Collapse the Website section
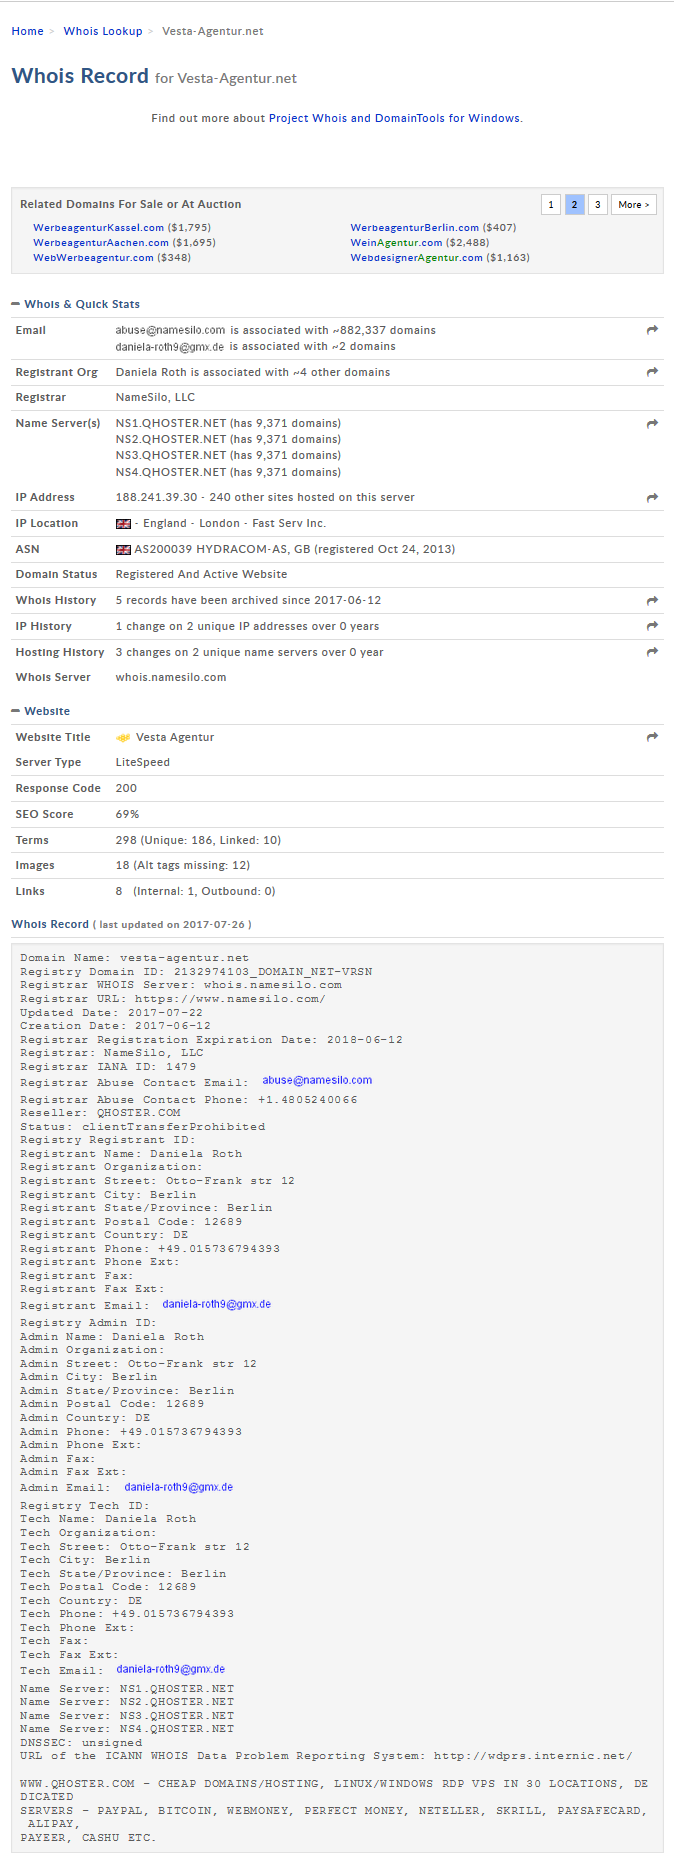The image size is (674, 1873). tap(16, 711)
